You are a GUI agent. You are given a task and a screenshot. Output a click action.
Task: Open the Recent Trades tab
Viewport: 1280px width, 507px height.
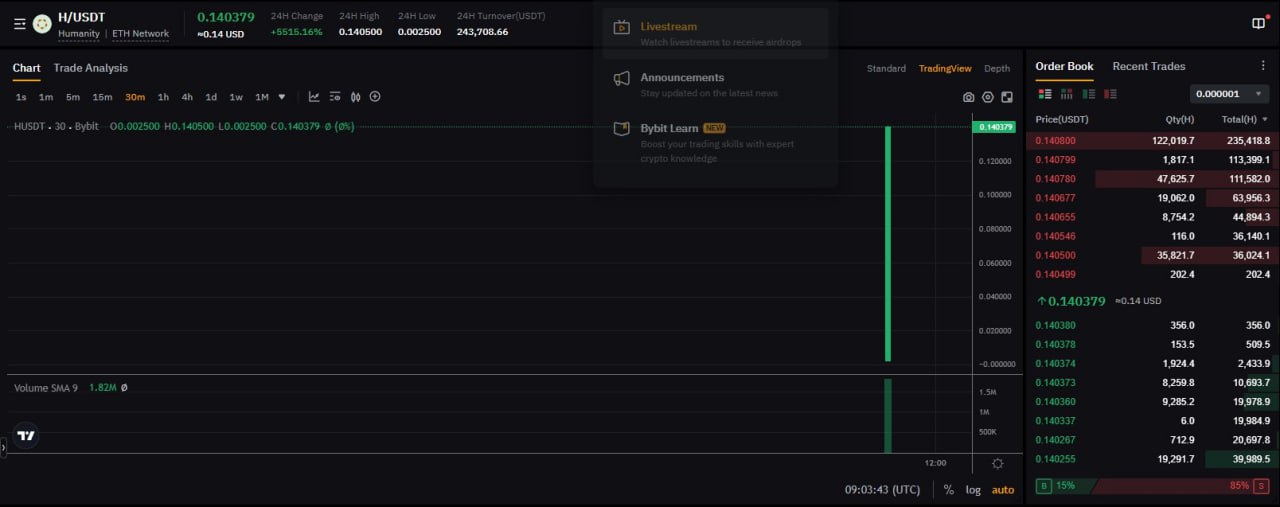1149,66
